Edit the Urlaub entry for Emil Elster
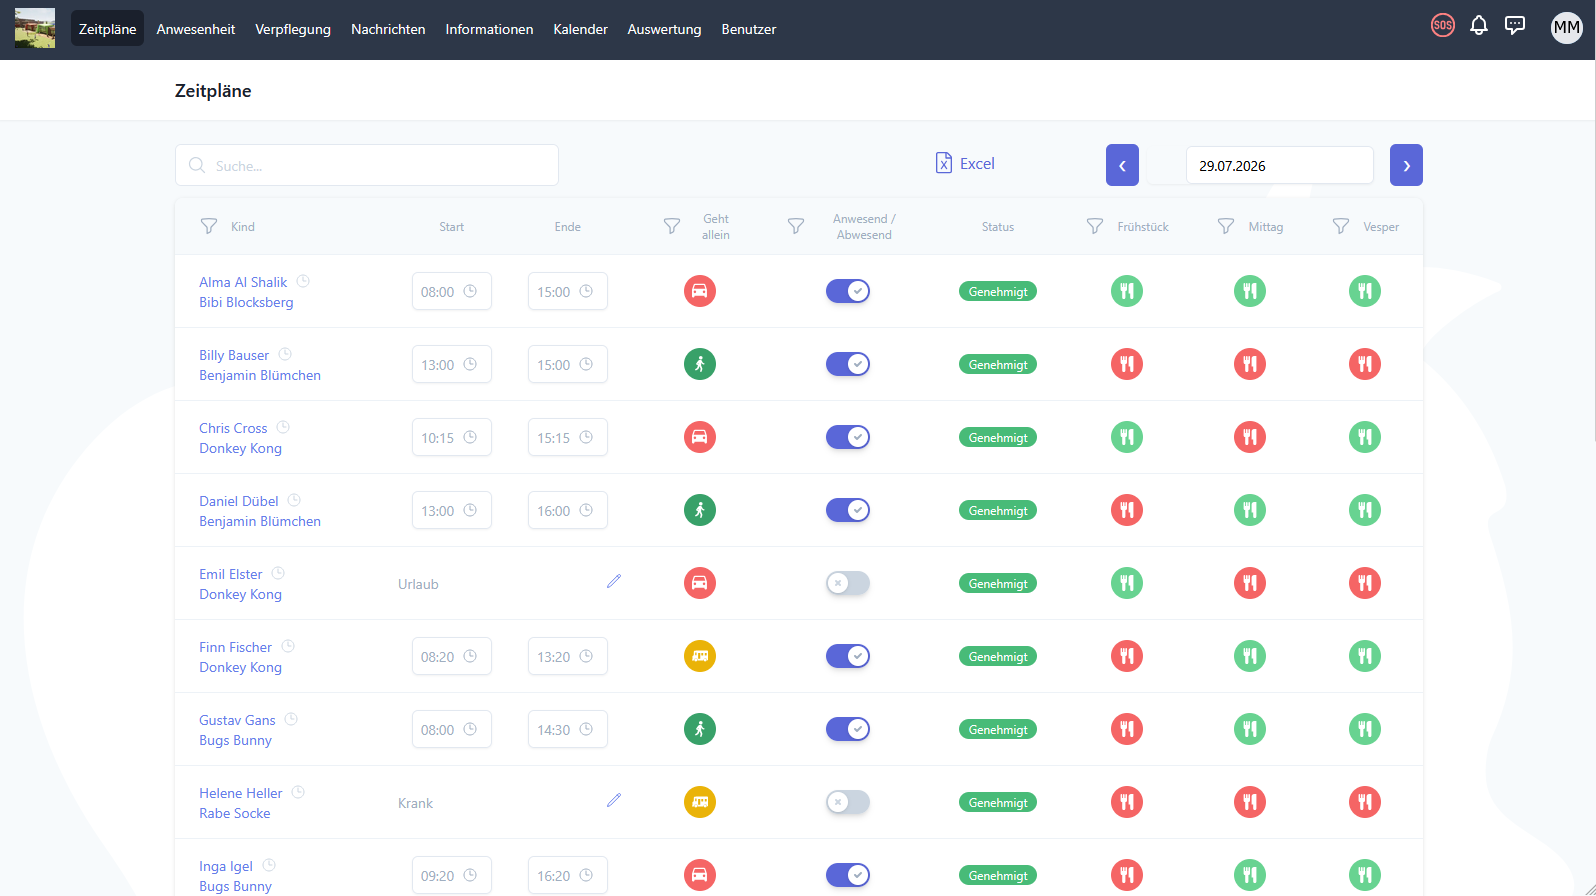The width and height of the screenshot is (1596, 896). pyautogui.click(x=614, y=581)
